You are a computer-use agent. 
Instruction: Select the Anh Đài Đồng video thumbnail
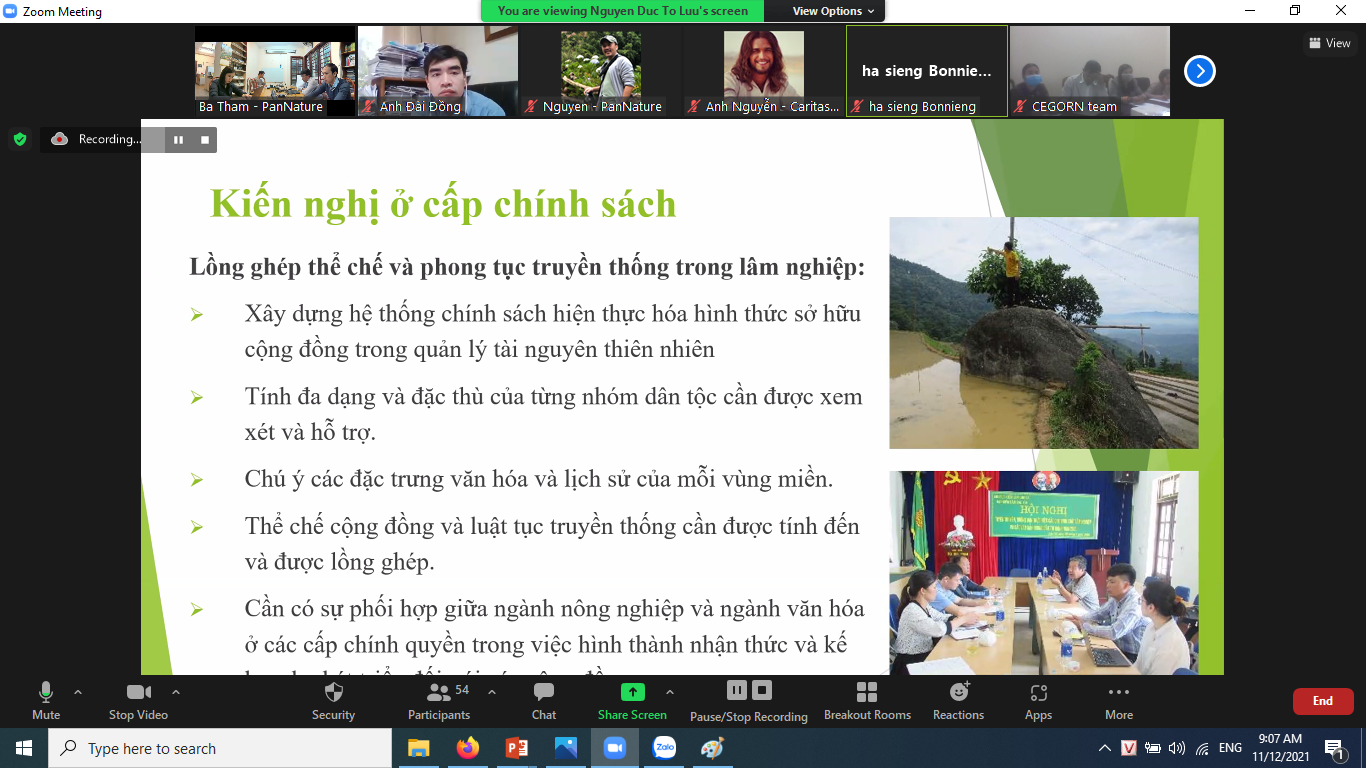click(x=438, y=71)
